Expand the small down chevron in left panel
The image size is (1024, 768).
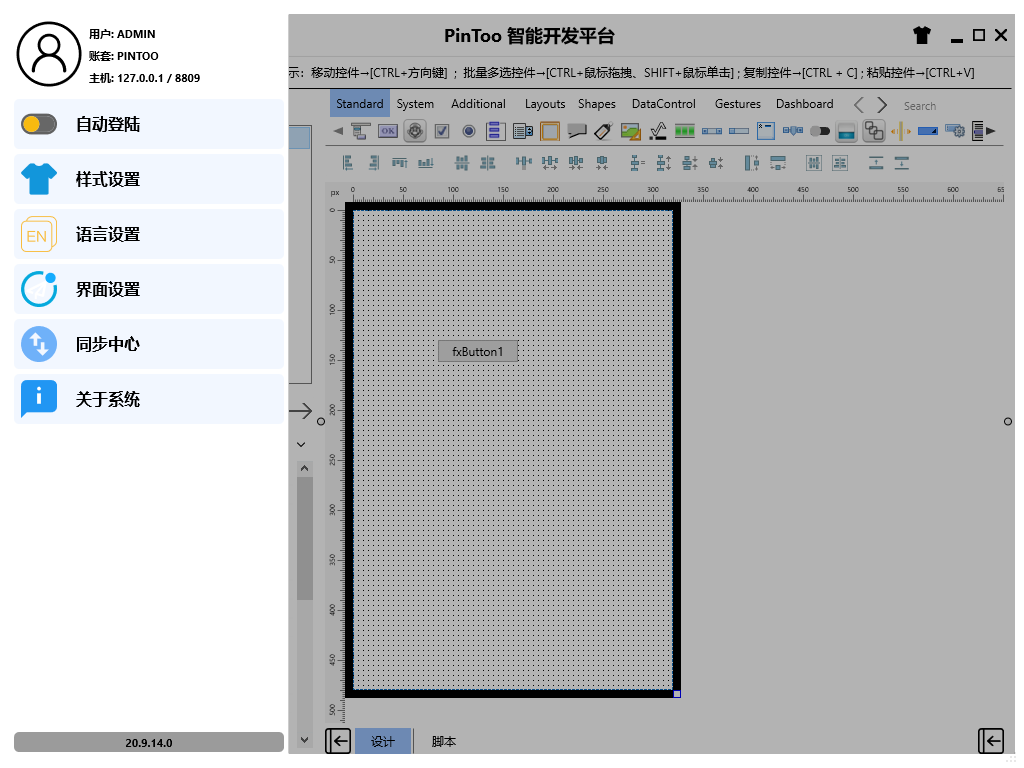tap(301, 445)
